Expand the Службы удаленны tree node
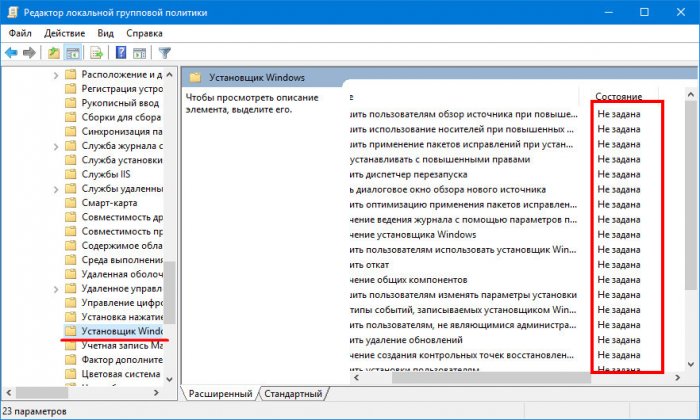 56,190
